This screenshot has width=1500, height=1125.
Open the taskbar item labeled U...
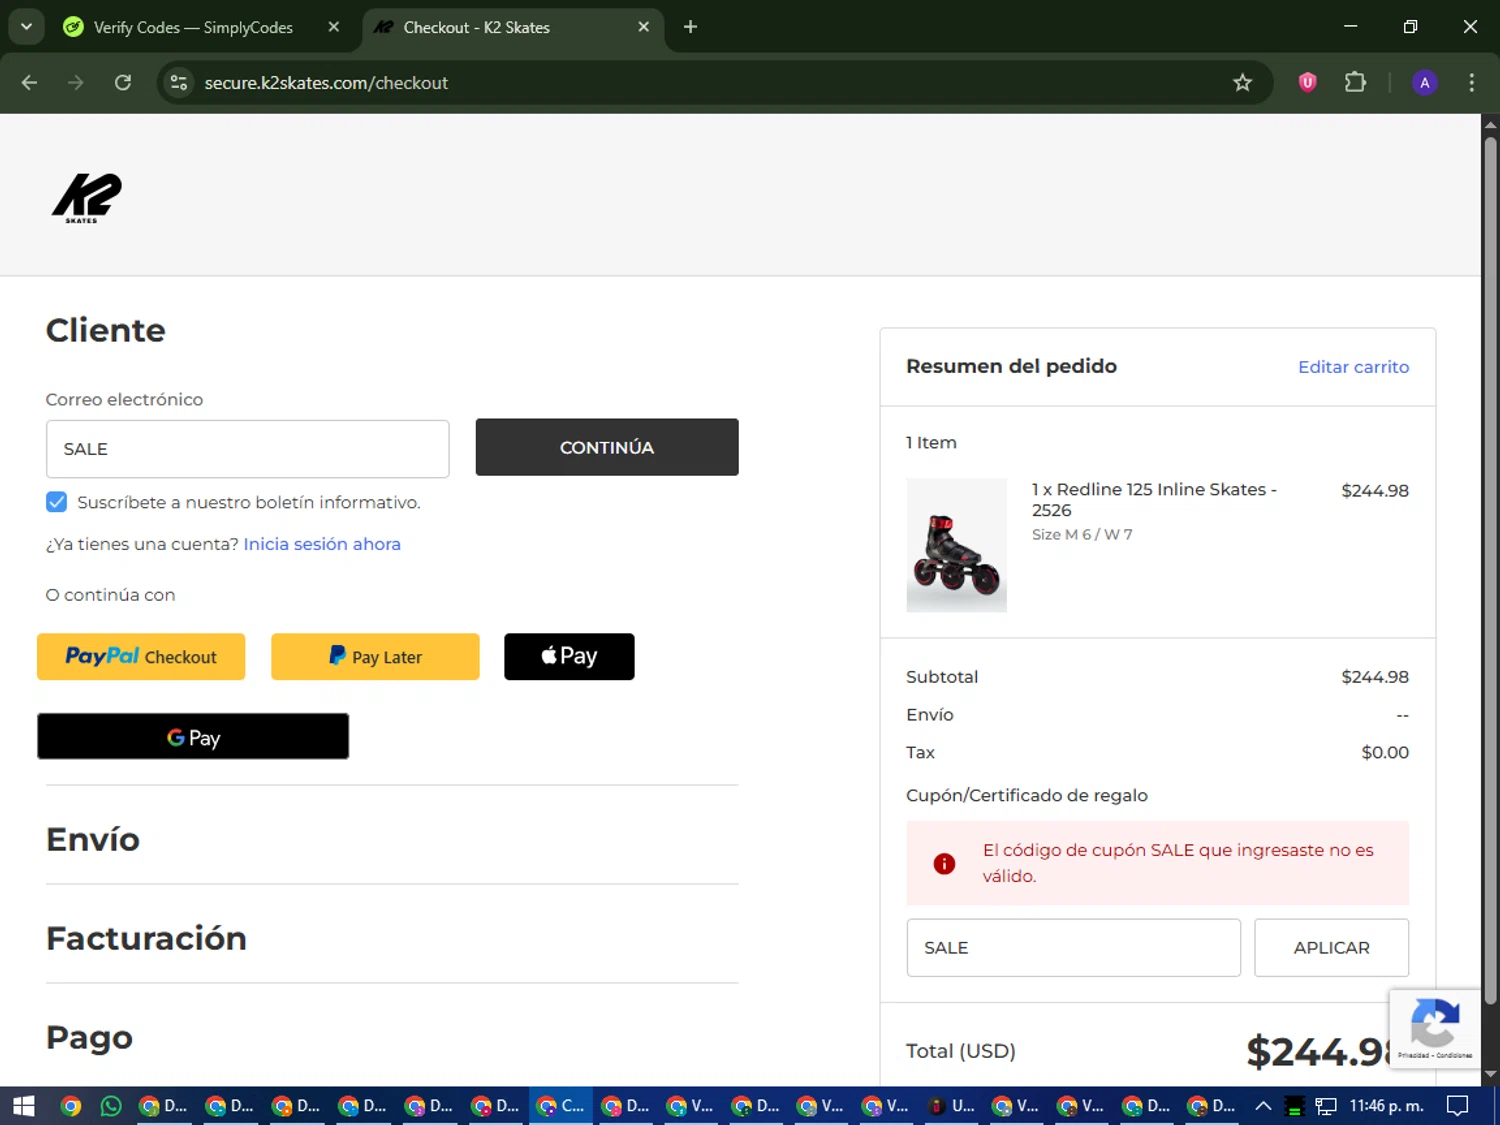[951, 1106]
